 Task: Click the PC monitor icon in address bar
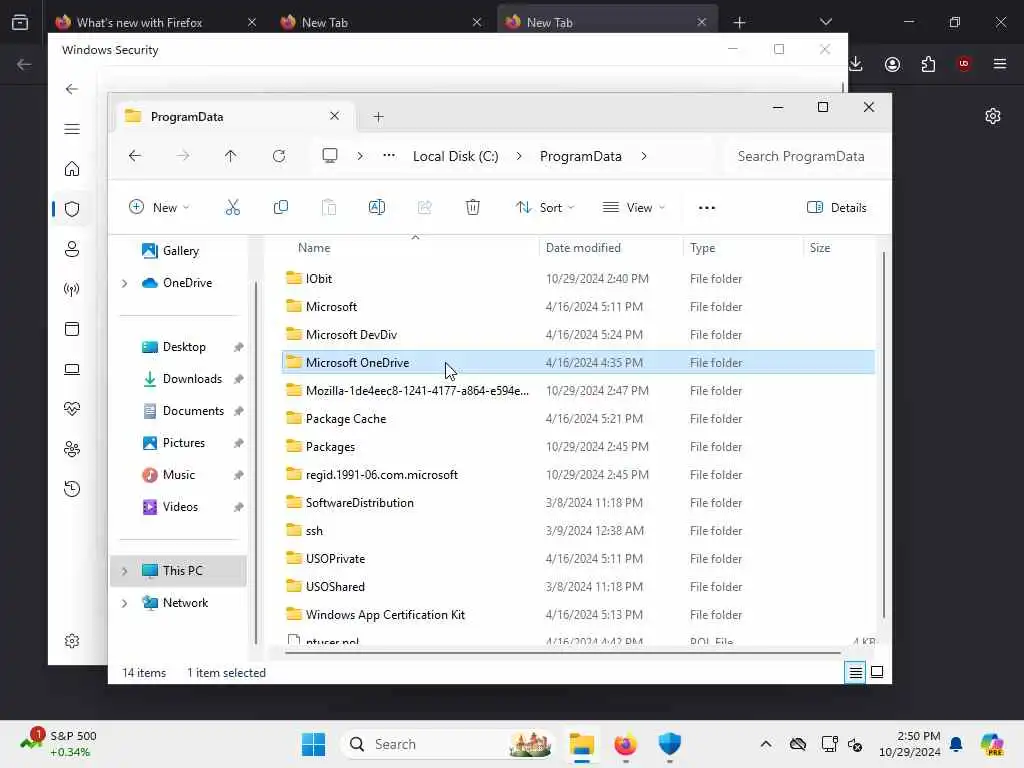pyautogui.click(x=330, y=156)
